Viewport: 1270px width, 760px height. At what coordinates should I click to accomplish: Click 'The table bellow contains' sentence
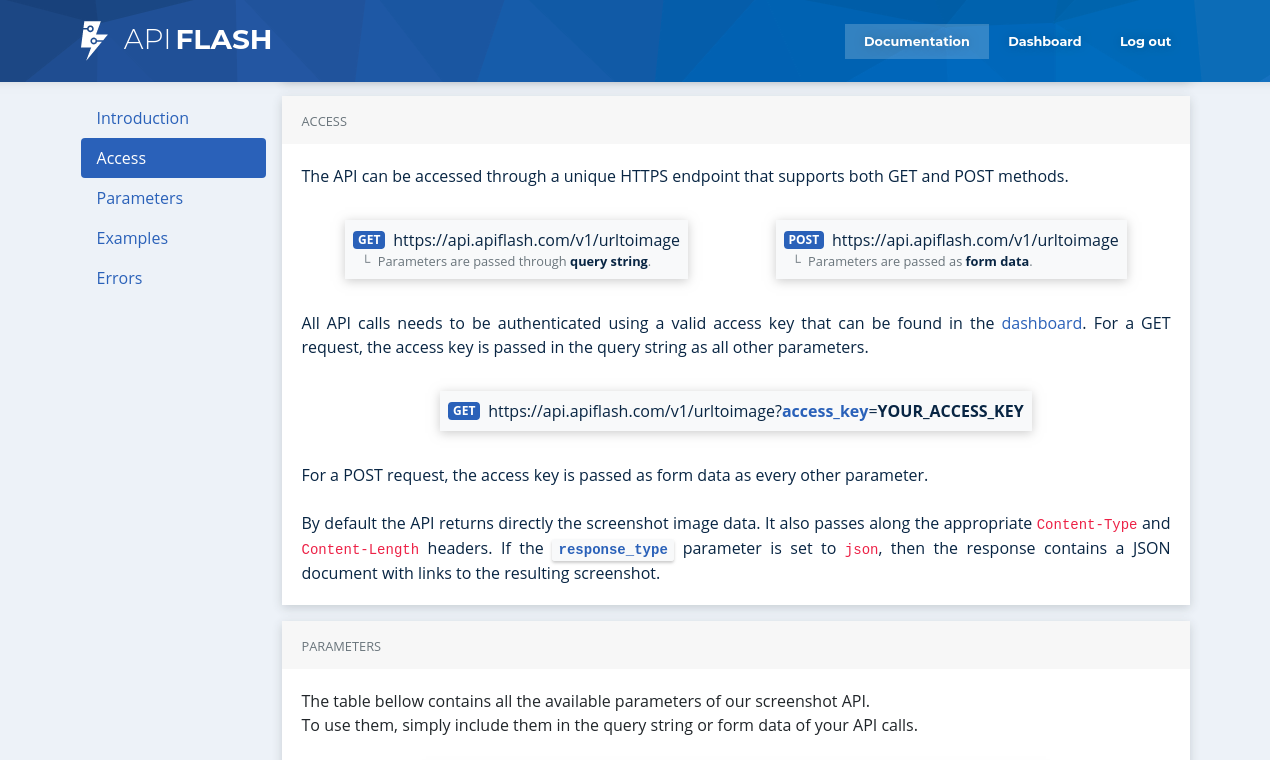click(585, 701)
